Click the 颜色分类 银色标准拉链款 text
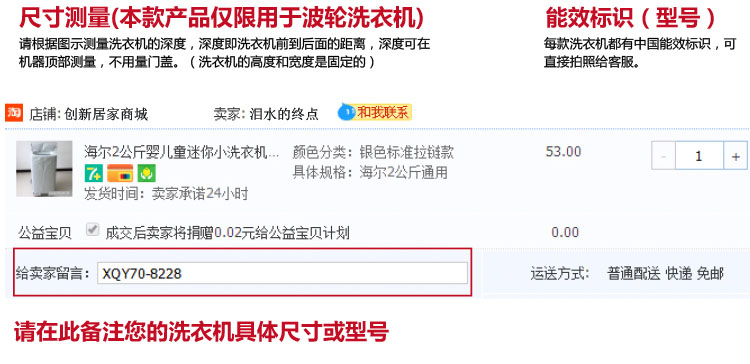Image resolution: width=750 pixels, height=364 pixels. pos(373,153)
